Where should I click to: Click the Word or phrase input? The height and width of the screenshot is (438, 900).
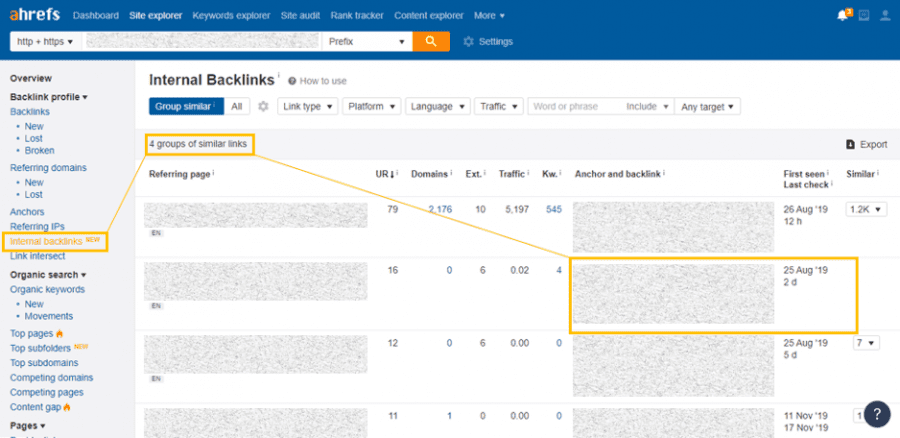click(574, 106)
